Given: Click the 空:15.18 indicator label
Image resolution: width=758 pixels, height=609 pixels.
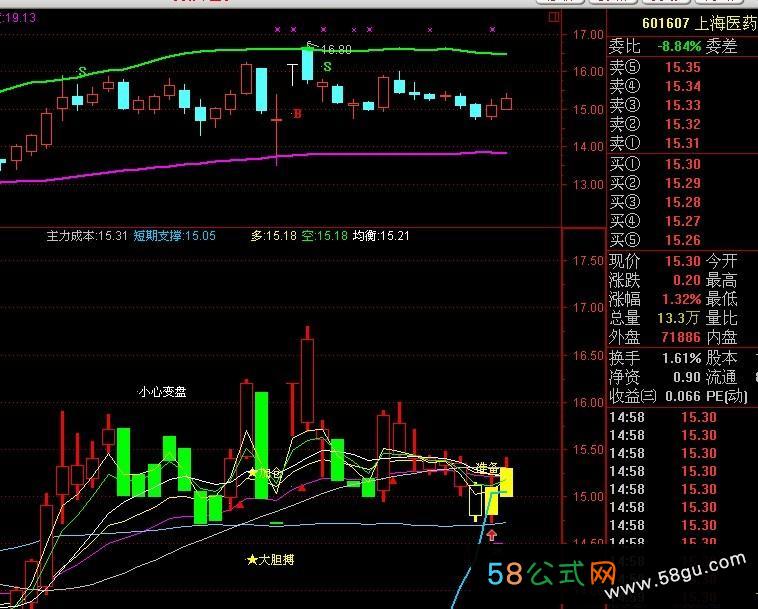Looking at the screenshot, I should 325,236.
